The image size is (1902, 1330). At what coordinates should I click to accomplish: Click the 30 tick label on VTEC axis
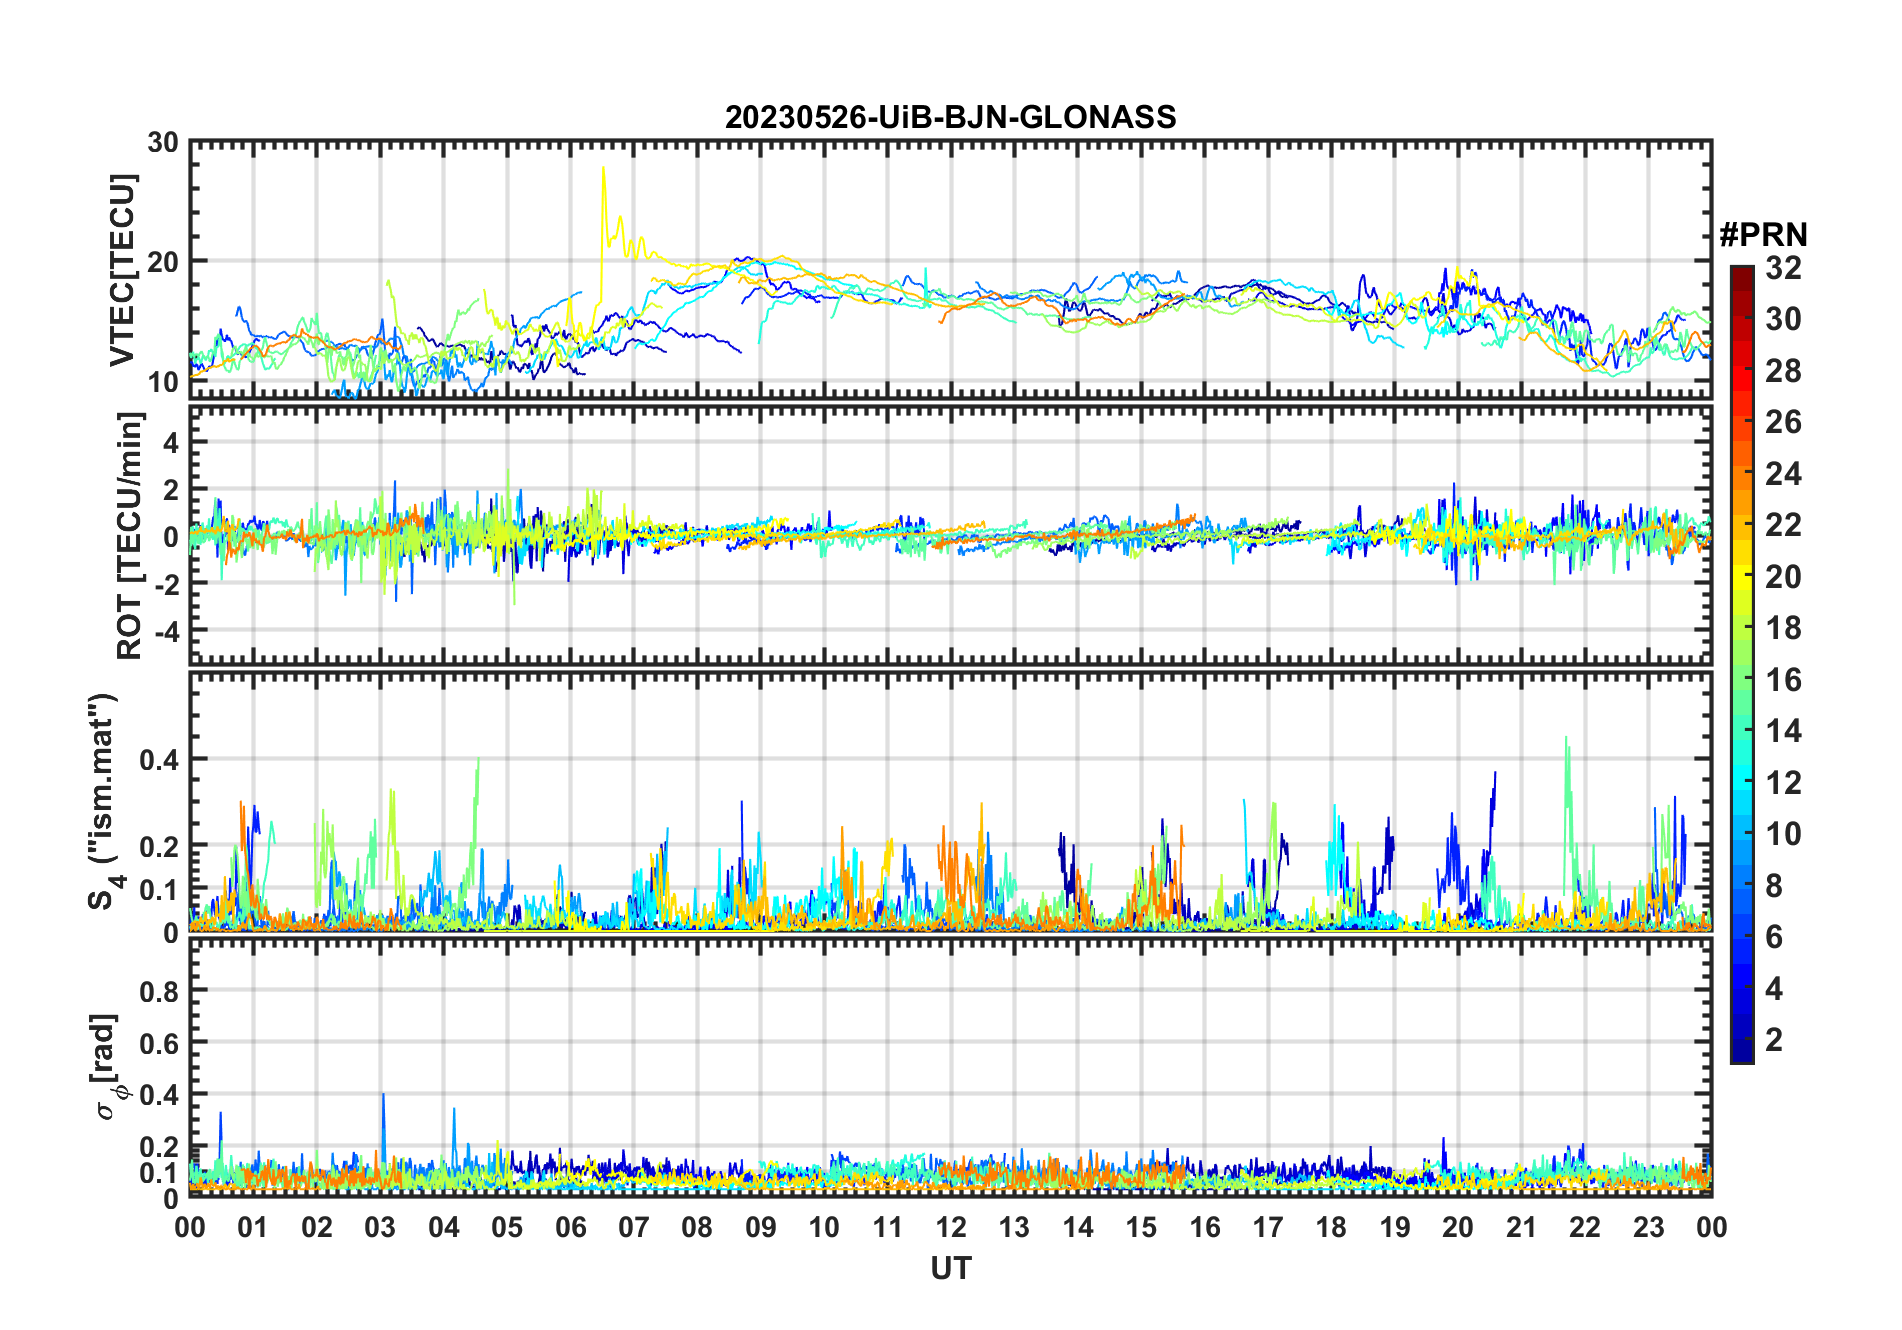point(163,143)
